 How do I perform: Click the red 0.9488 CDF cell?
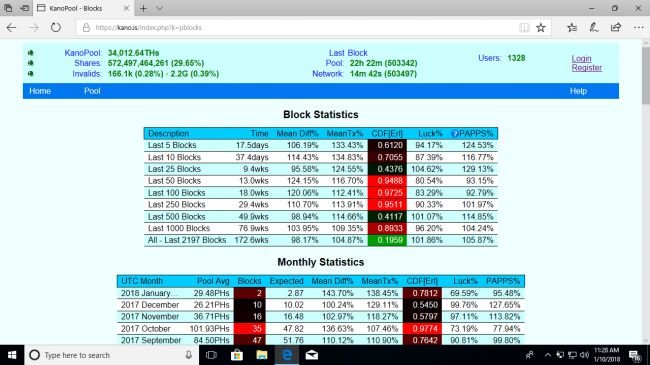click(387, 181)
